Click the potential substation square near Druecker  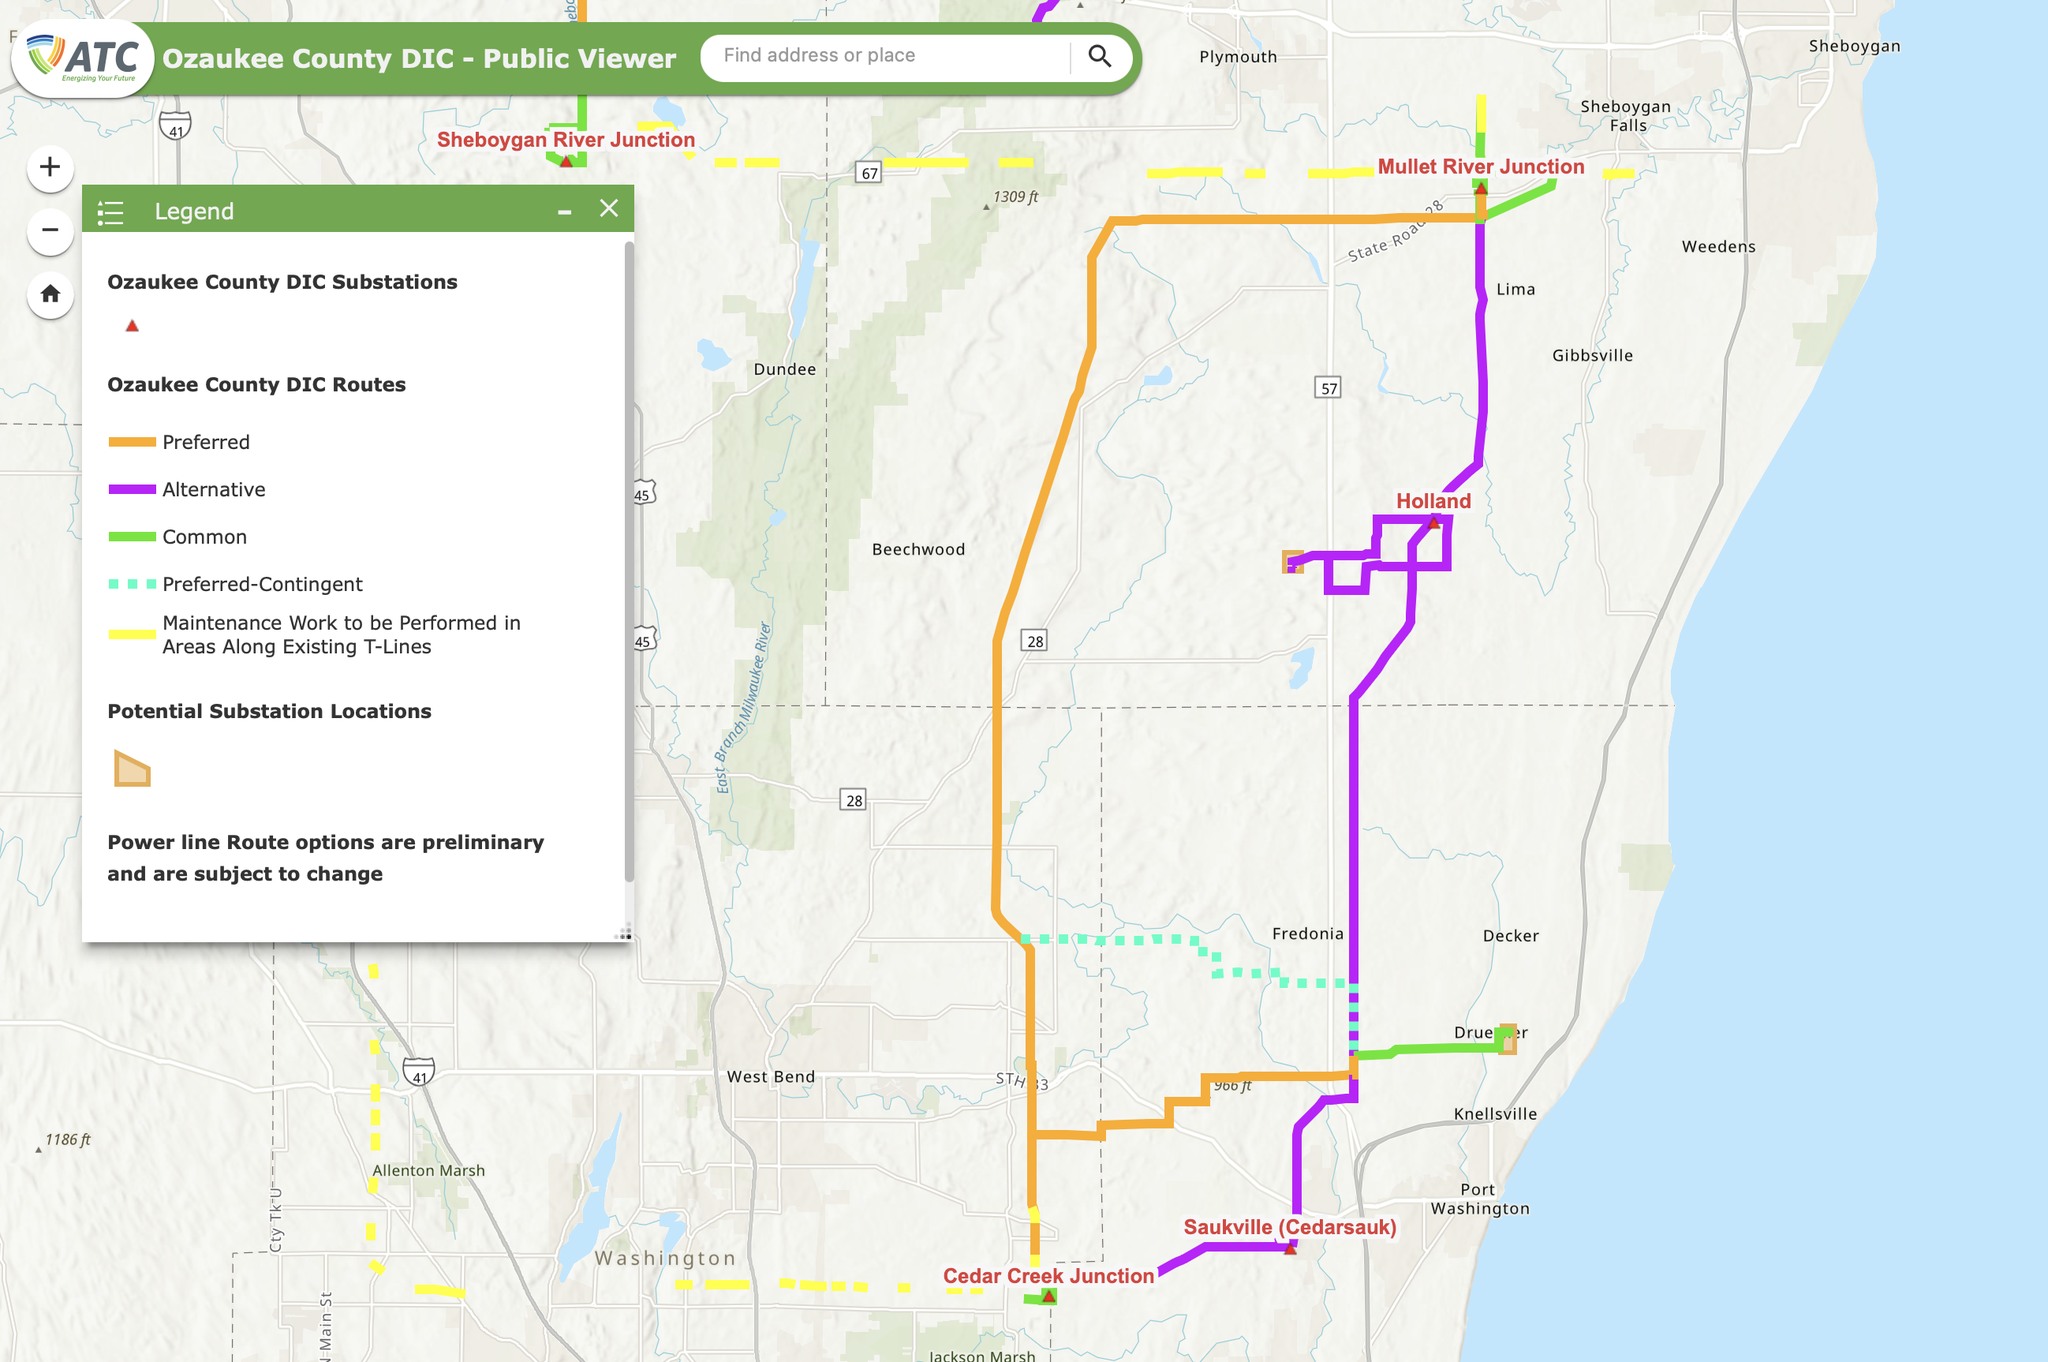[x=1506, y=1039]
